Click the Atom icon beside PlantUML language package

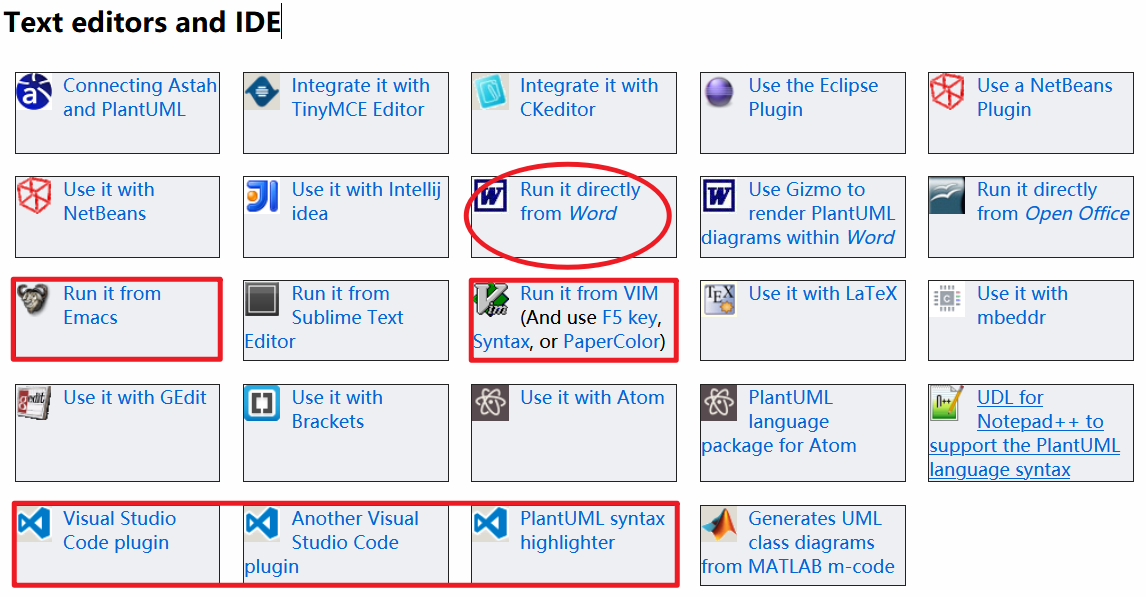(x=719, y=403)
